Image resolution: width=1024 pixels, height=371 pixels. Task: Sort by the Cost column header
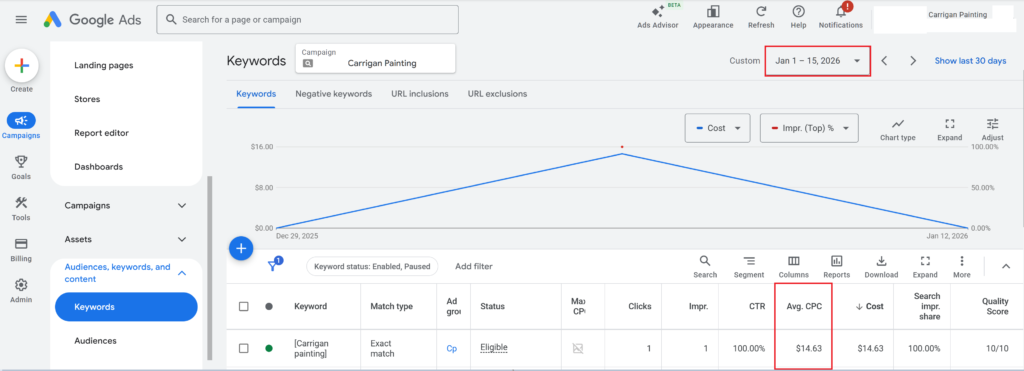pos(869,306)
